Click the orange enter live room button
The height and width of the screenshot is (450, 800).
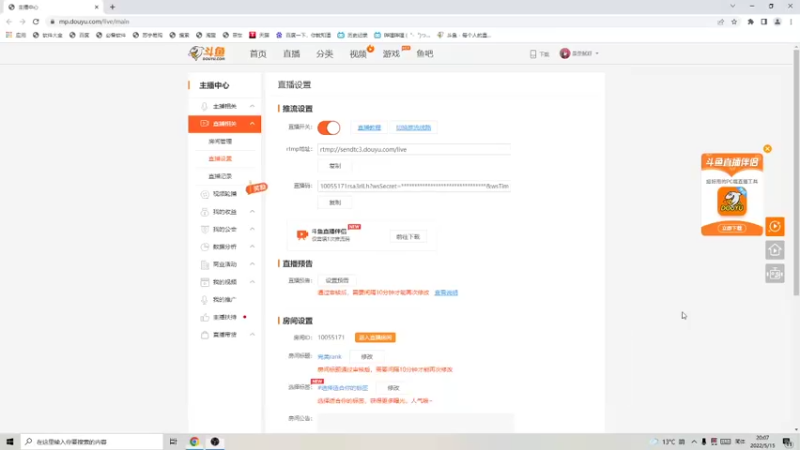tap(375, 338)
